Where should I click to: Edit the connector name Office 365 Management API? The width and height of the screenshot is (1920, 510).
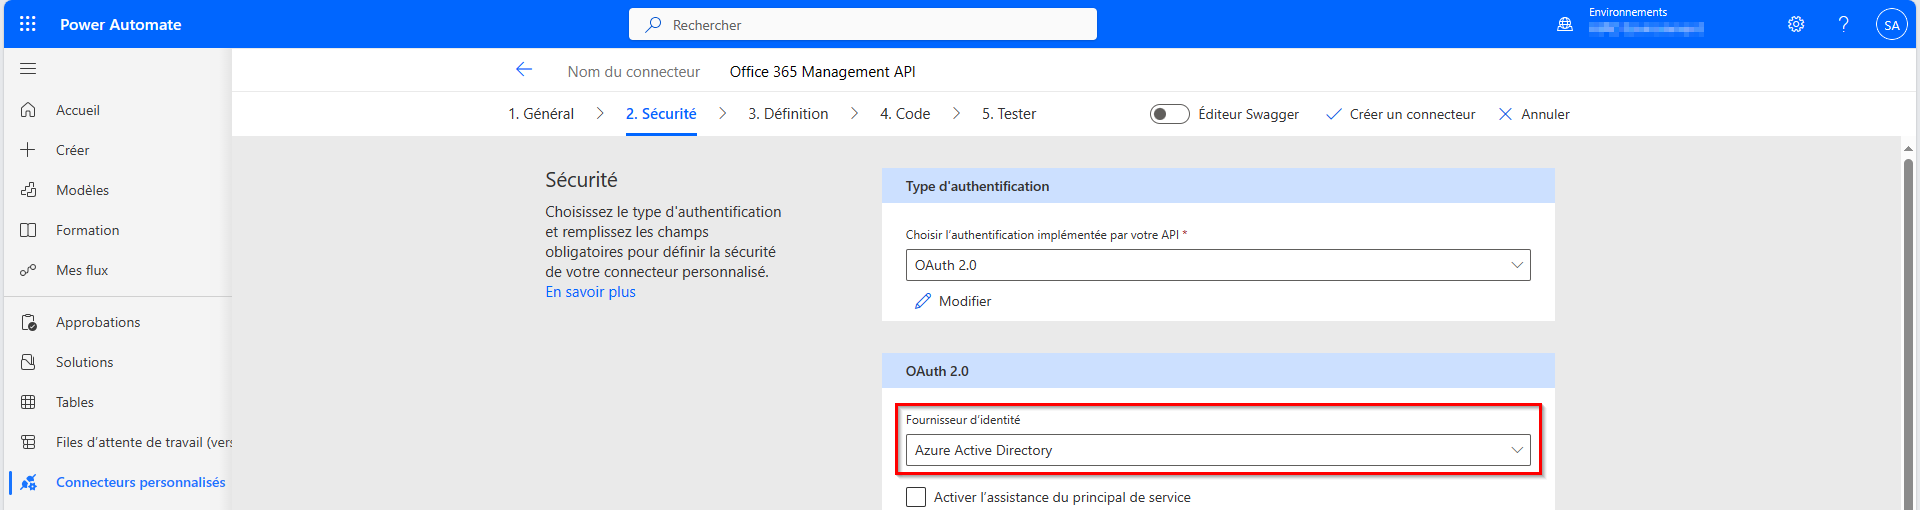coord(822,72)
